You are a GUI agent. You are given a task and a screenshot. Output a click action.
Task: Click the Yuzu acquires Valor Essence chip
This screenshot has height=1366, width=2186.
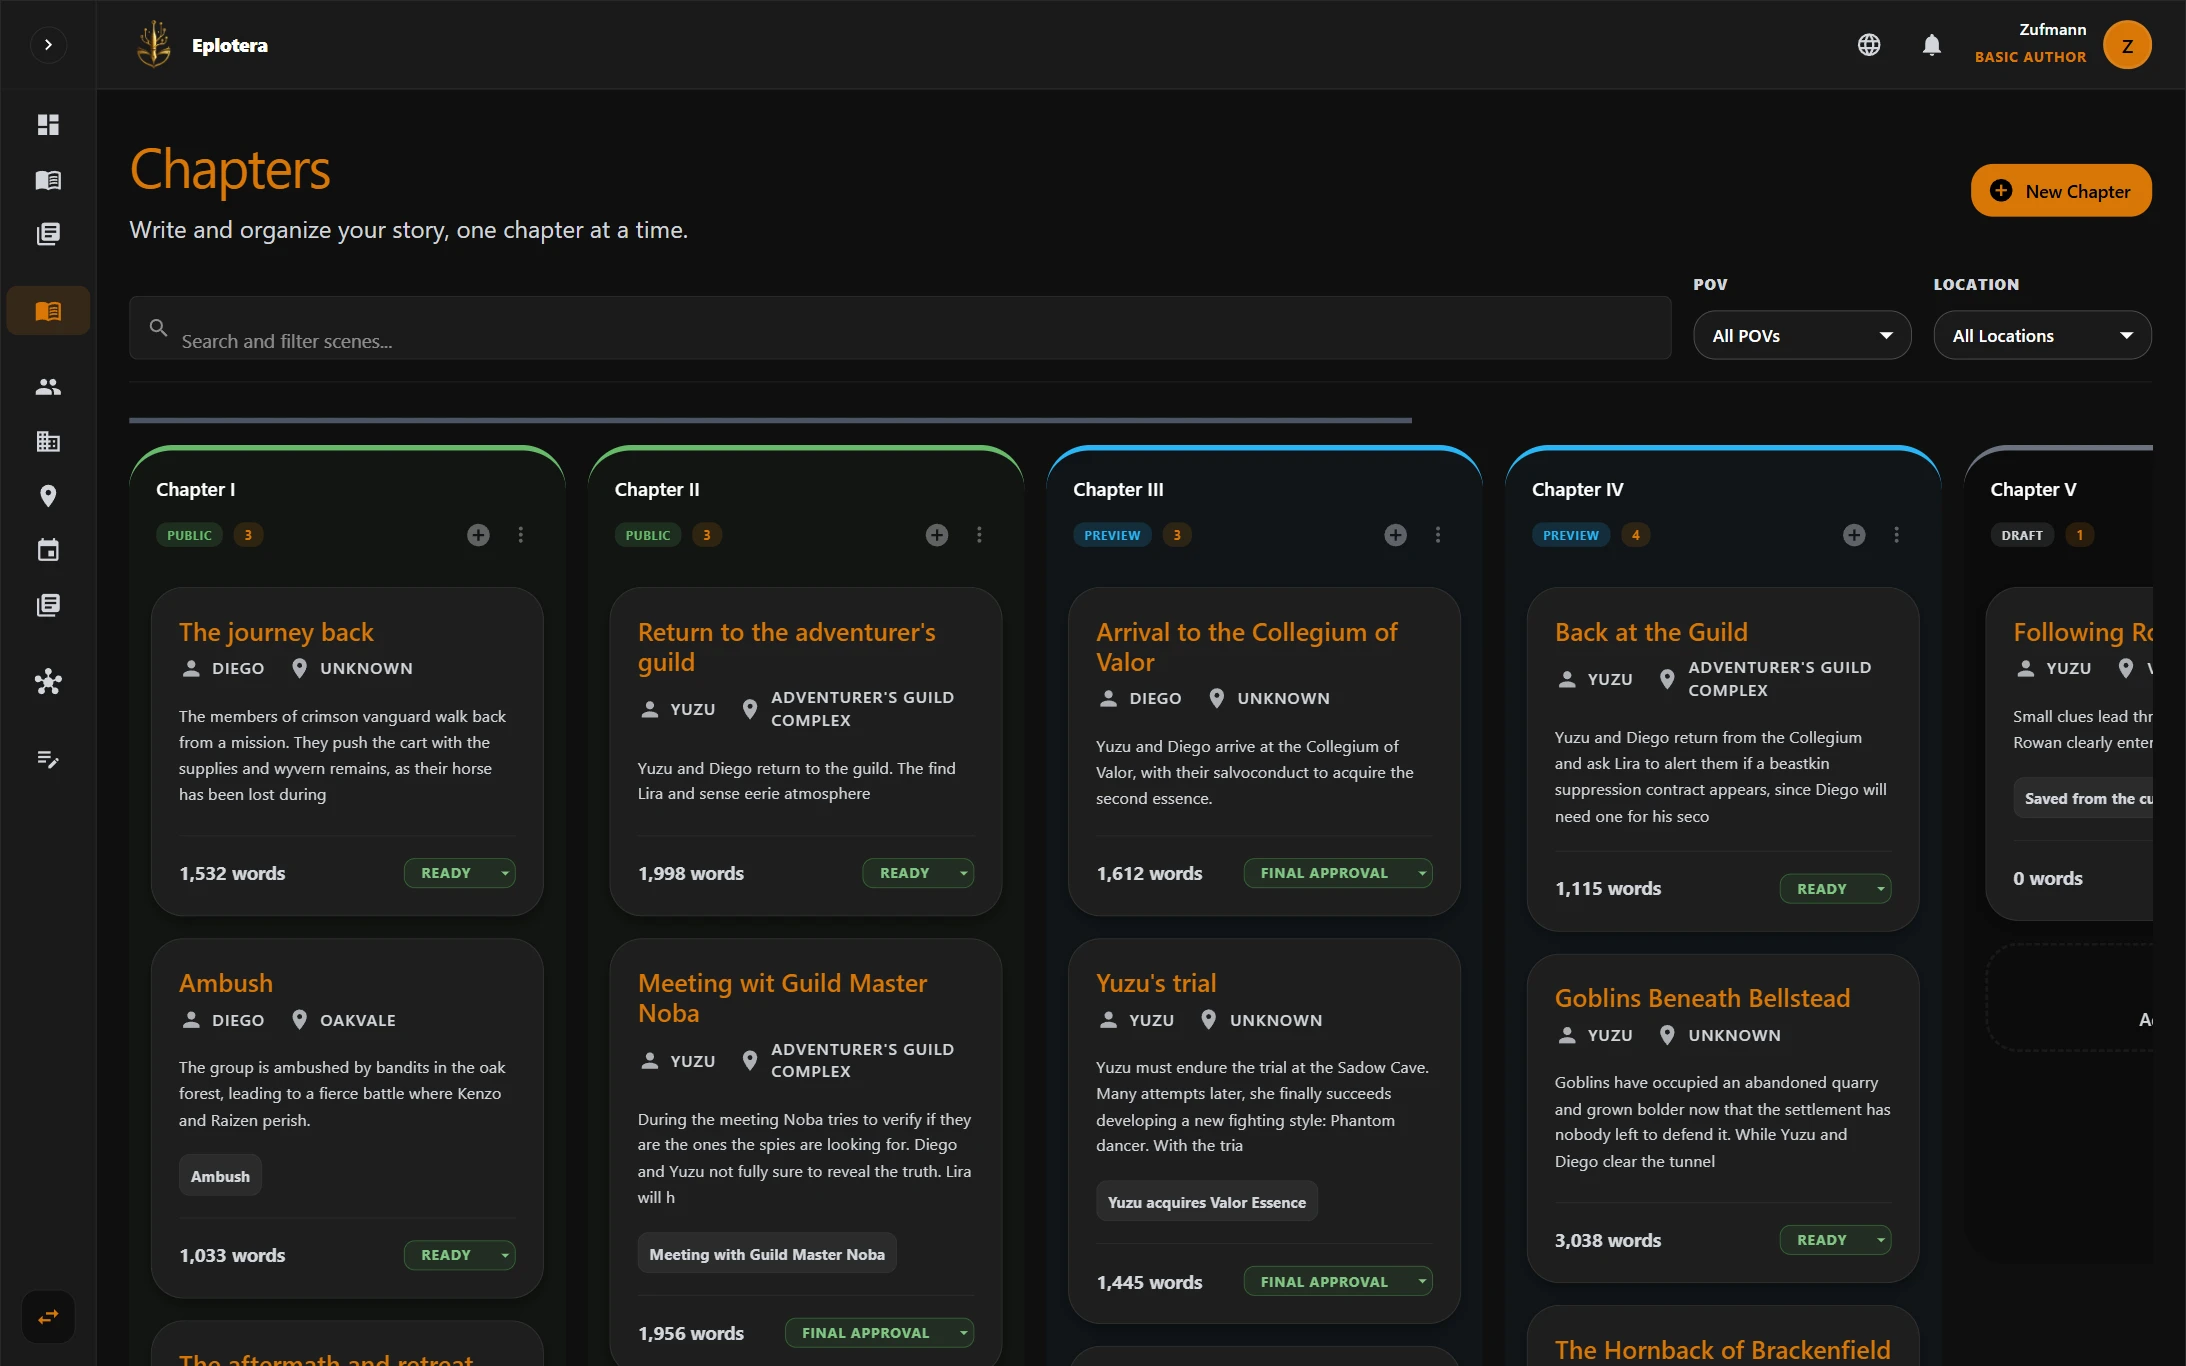(x=1207, y=1202)
